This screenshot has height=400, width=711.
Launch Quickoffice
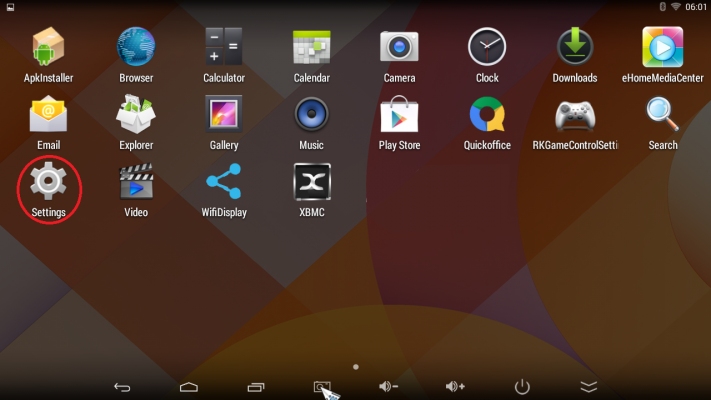coord(487,122)
